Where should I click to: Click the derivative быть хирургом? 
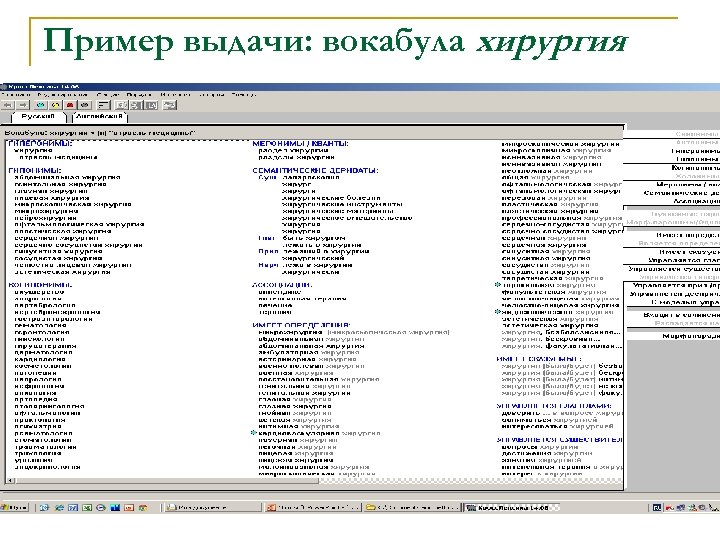pyautogui.click(x=314, y=238)
